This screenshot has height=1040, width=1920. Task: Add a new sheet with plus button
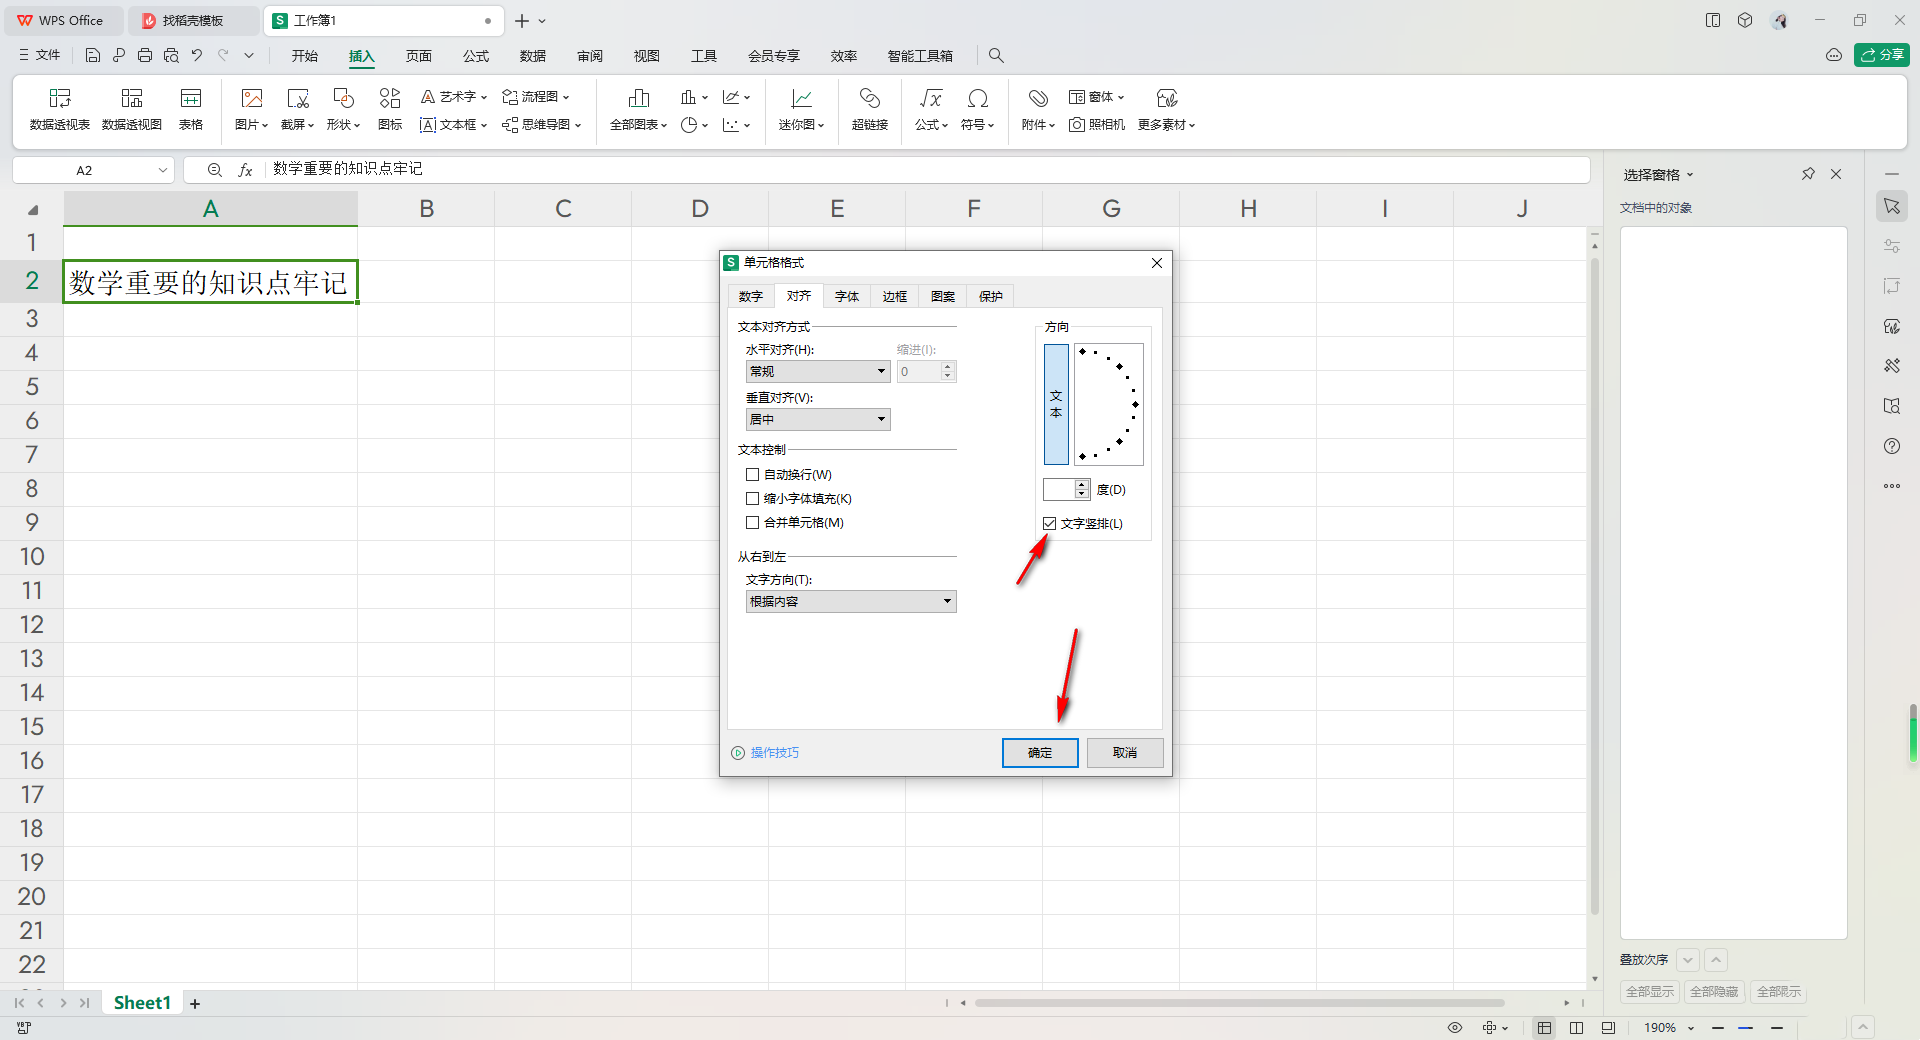pos(195,1004)
